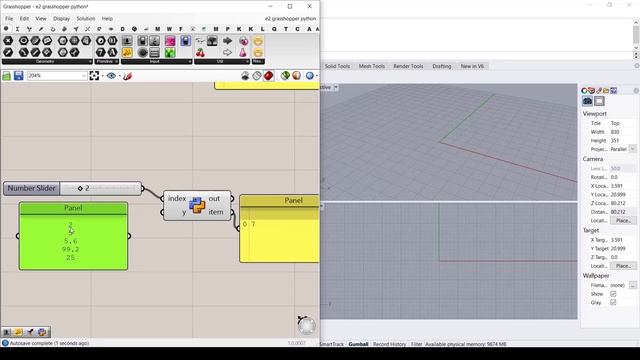Add a yellow Panel from the Input group
Screen dimensions: 640x360
coord(127,52)
